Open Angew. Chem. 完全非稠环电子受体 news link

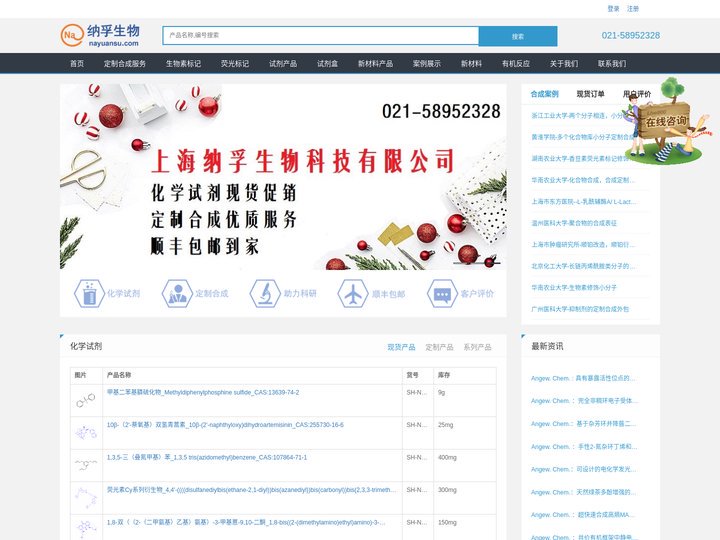[x=584, y=401]
